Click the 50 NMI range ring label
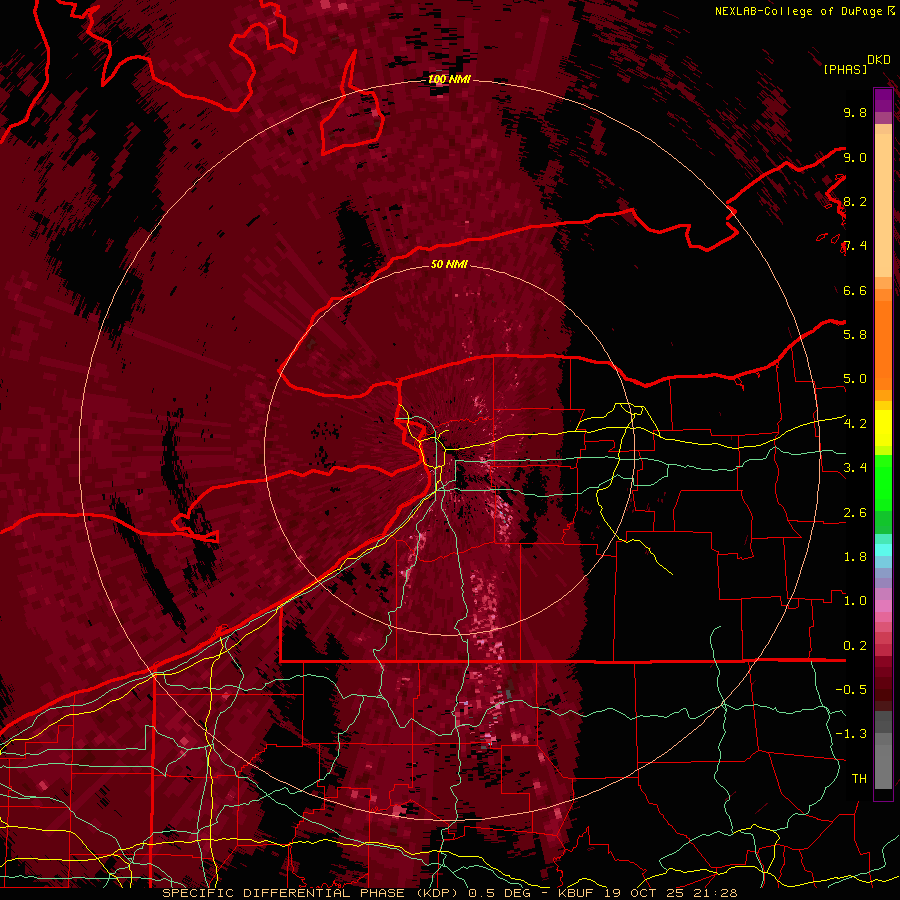The height and width of the screenshot is (900, 900). coord(449,264)
